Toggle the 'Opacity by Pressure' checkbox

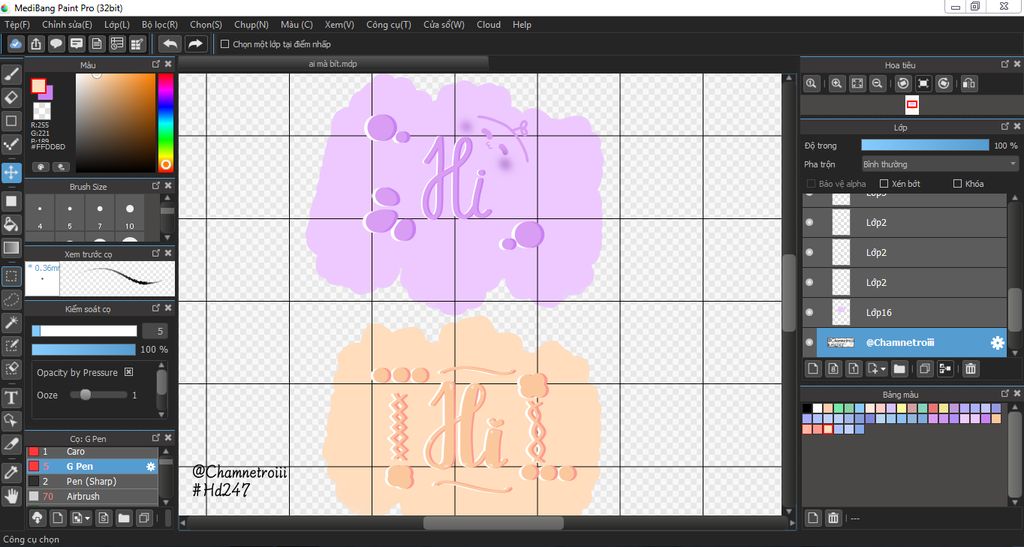click(x=129, y=372)
